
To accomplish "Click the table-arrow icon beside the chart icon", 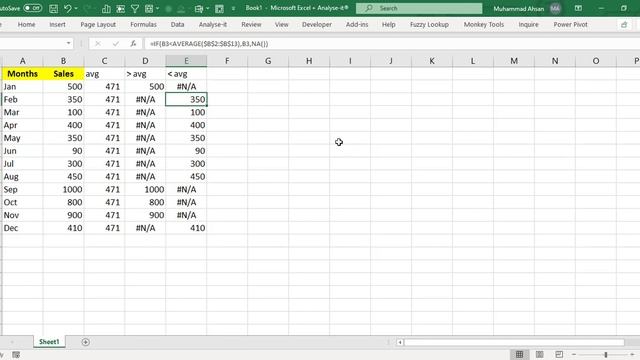I will [120, 9].
